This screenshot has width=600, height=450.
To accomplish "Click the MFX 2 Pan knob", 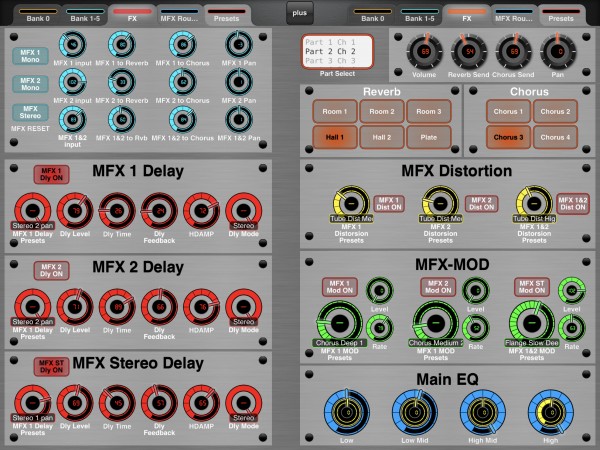I will point(239,82).
